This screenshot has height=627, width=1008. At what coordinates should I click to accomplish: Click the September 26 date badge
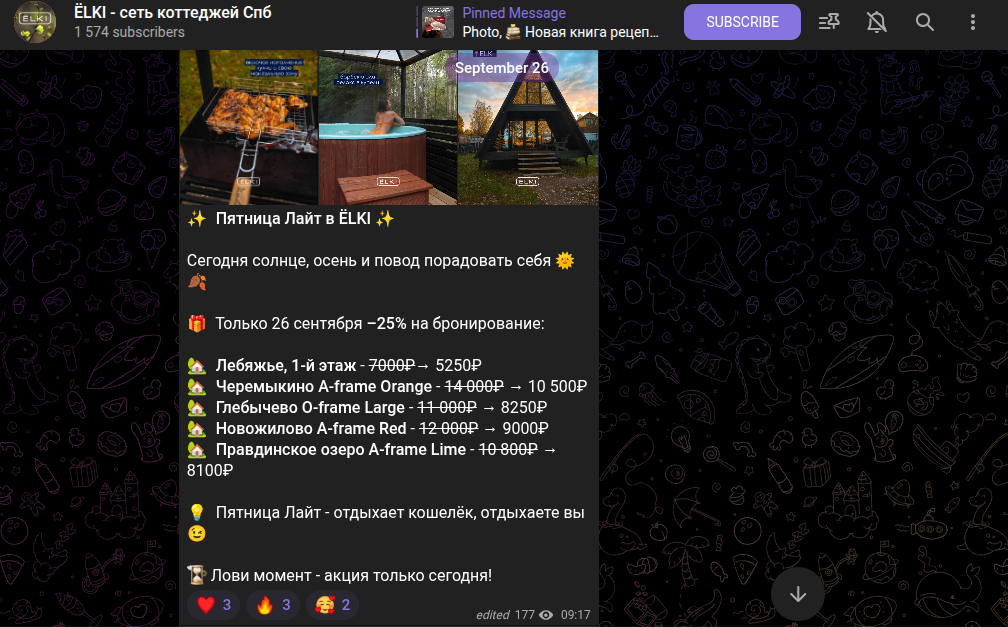(x=502, y=68)
